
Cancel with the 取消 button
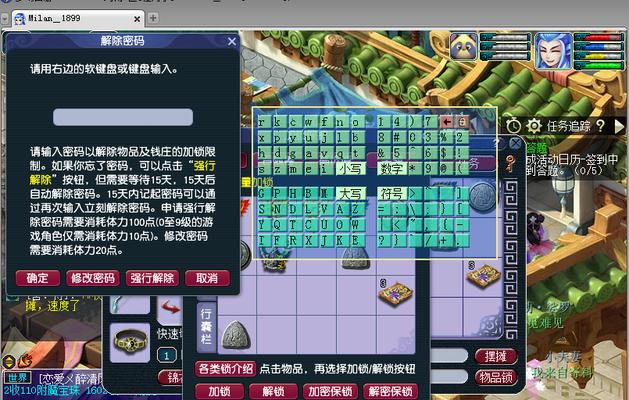click(207, 278)
